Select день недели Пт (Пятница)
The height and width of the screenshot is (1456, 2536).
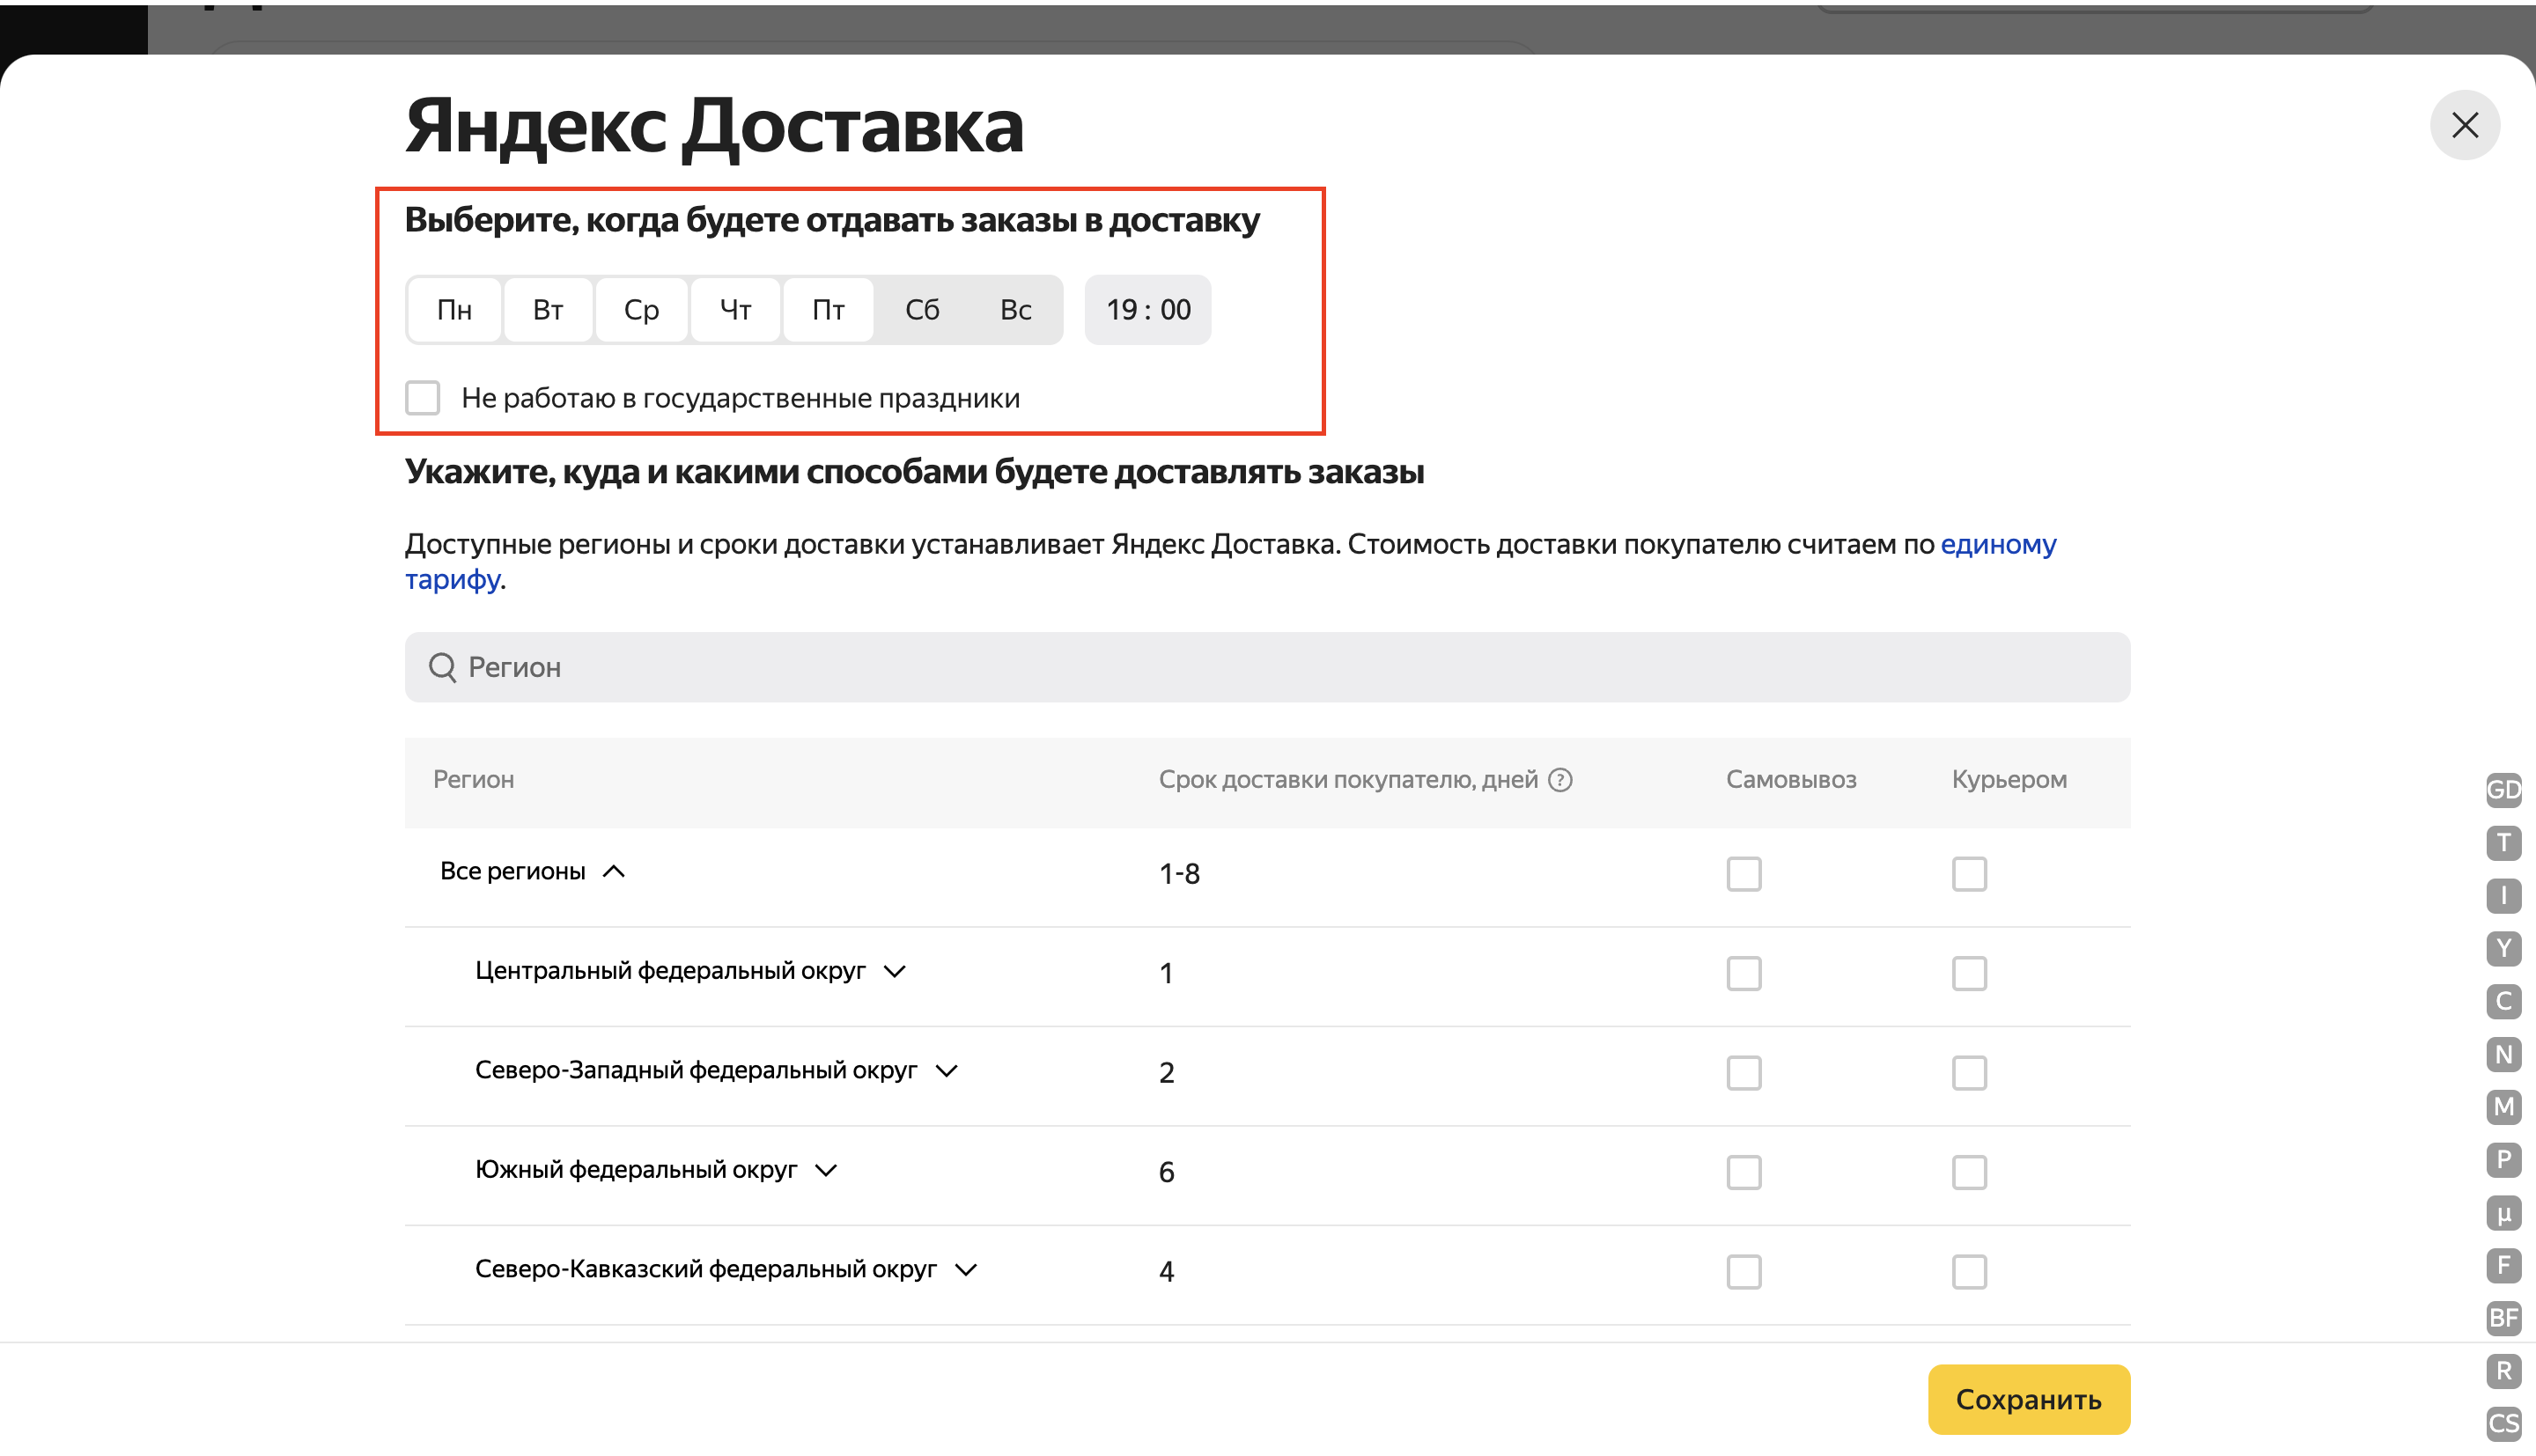pos(826,308)
